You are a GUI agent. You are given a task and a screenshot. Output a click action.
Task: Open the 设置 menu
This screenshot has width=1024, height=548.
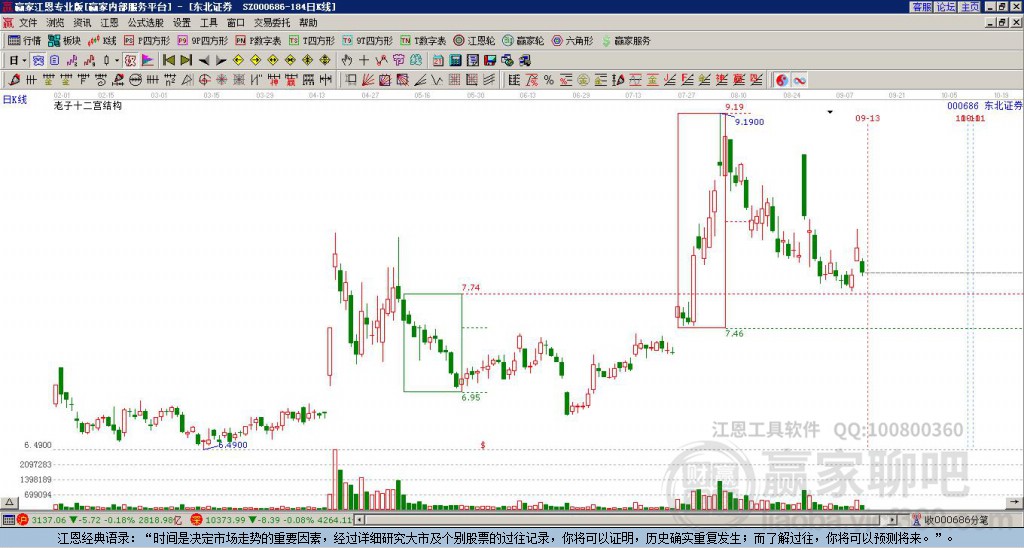182,23
